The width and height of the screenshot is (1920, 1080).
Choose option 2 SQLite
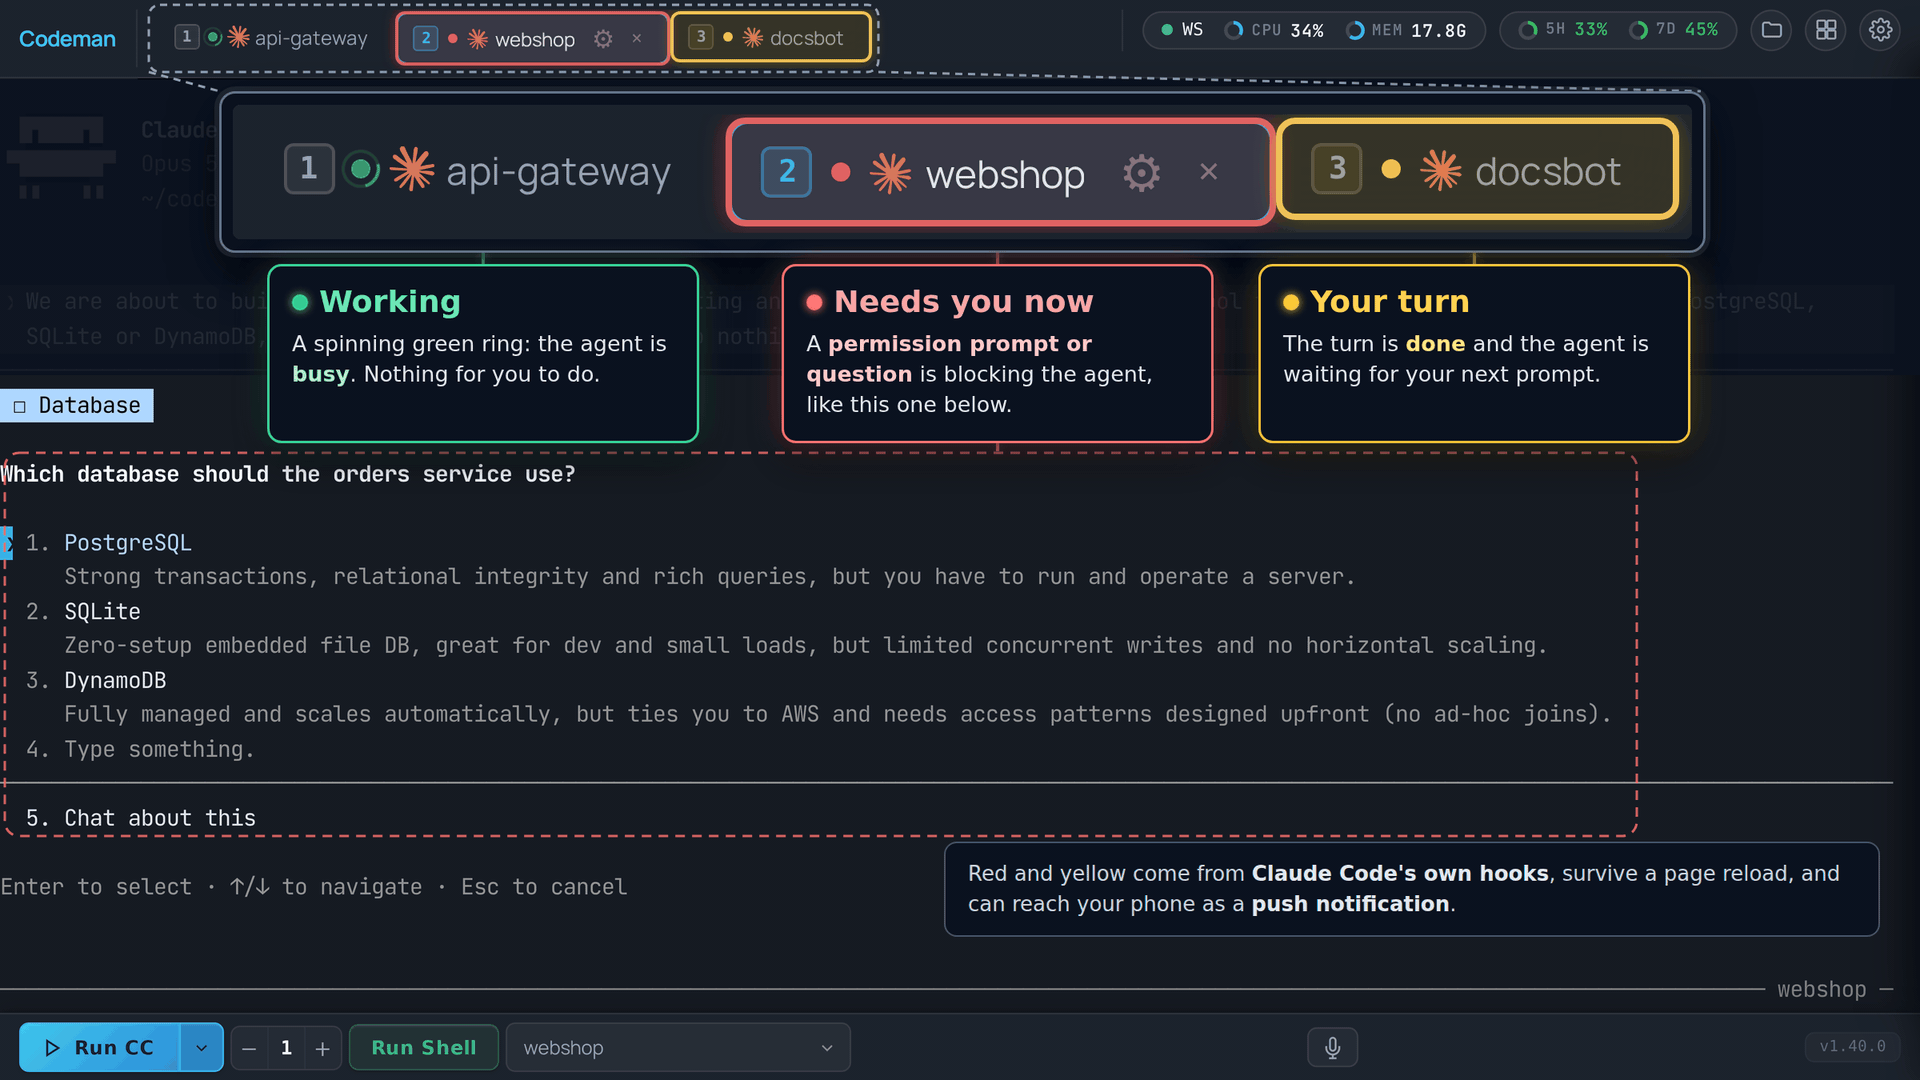point(102,612)
